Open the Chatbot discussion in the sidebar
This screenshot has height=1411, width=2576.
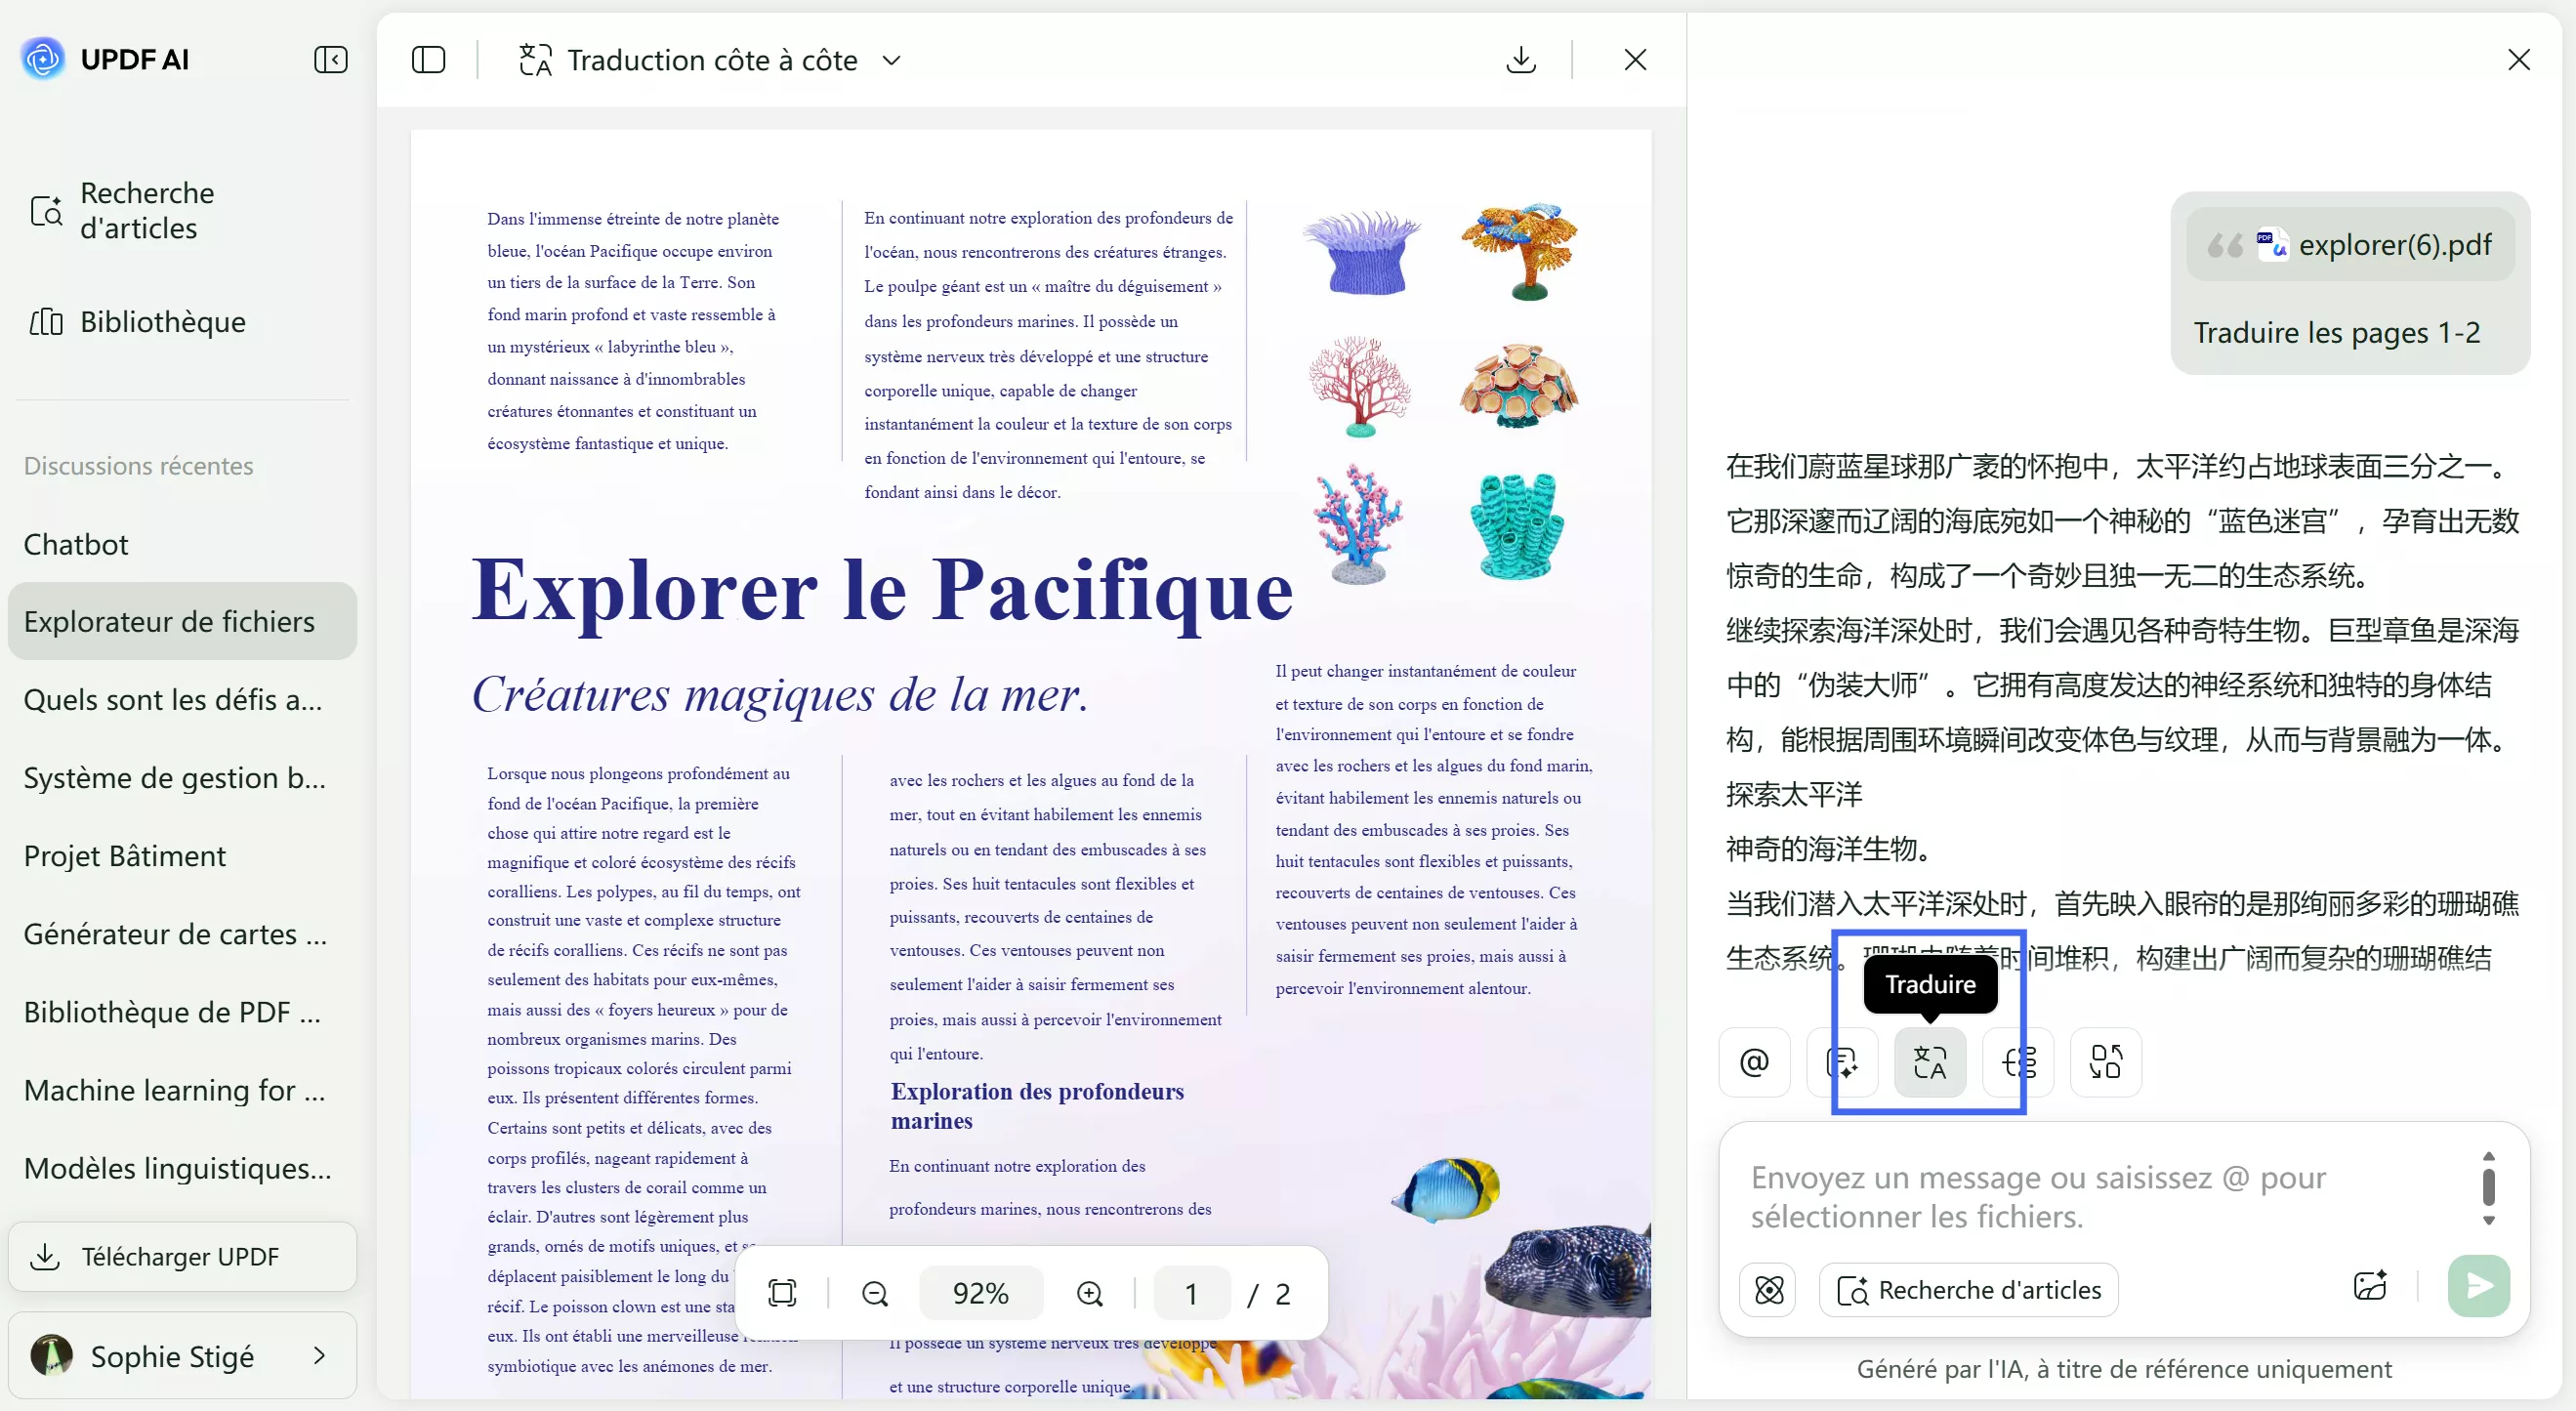(x=76, y=544)
